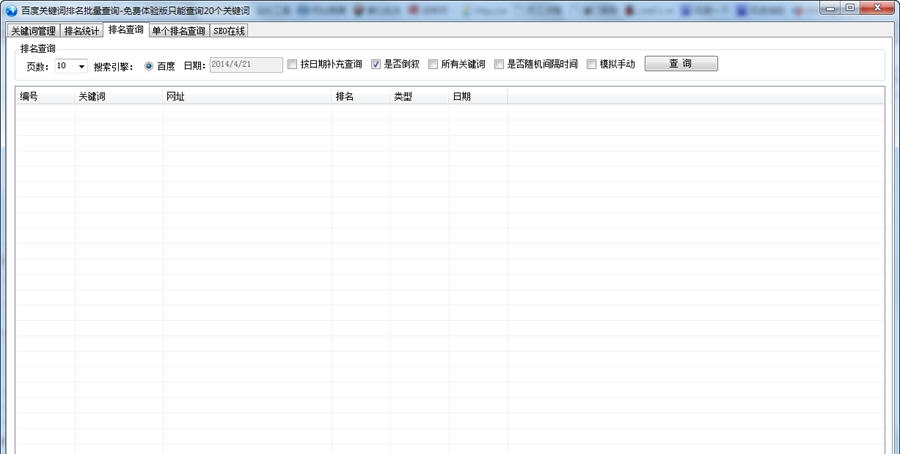900x454 pixels.
Task: Select the 百度 search engine radio button
Action: pos(149,66)
